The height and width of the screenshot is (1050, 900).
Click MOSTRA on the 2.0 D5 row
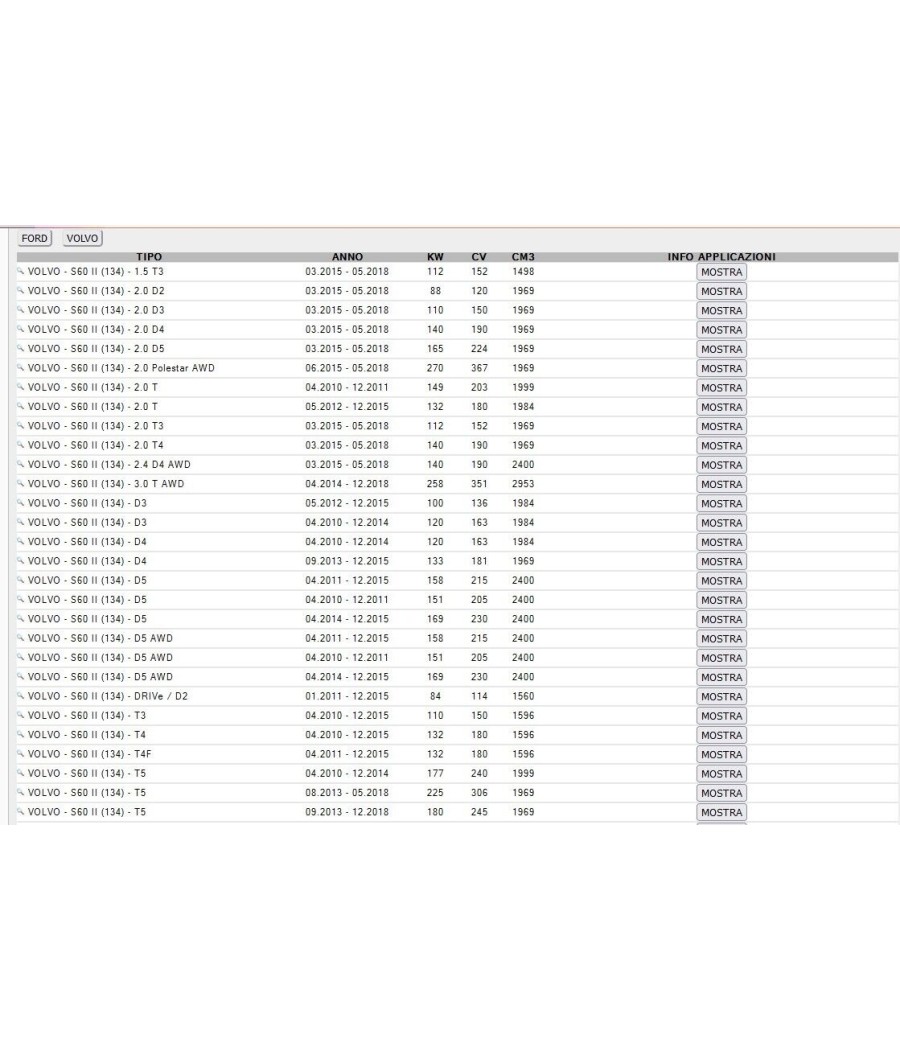pos(721,349)
